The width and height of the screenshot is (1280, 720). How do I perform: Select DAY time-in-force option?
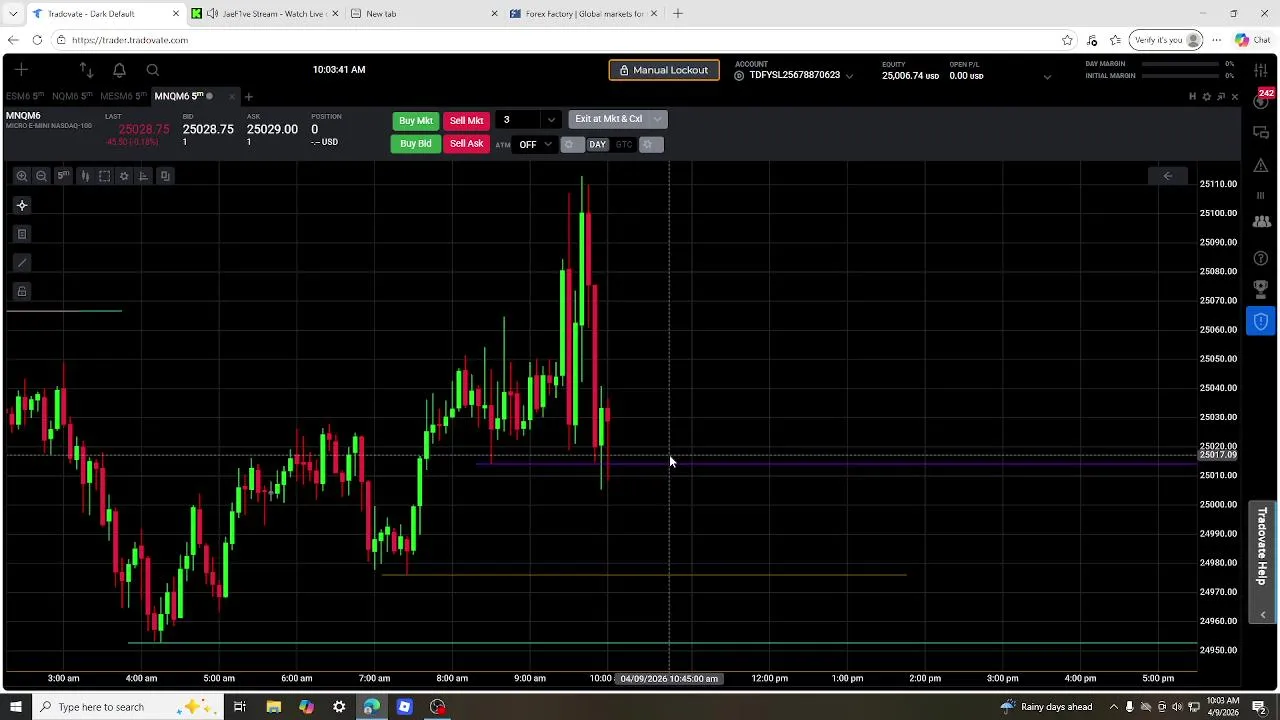pos(597,145)
